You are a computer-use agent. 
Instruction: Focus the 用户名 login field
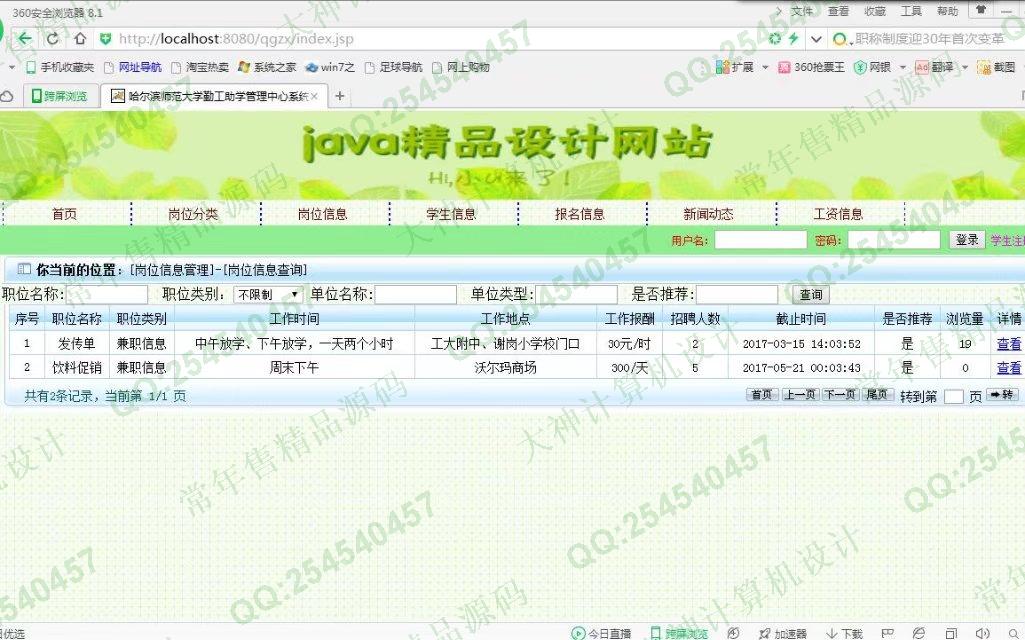[x=760, y=240]
